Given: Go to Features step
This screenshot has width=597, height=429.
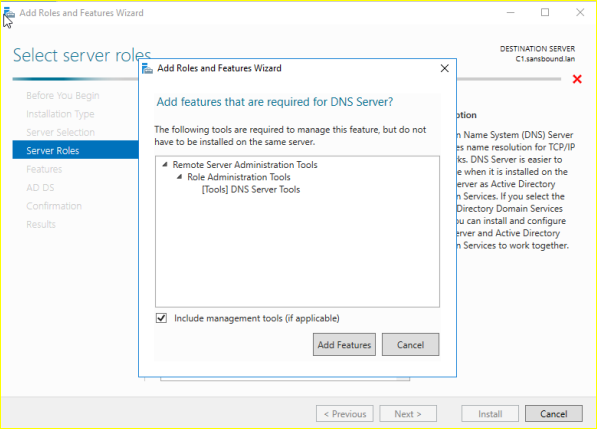Looking at the screenshot, I should [44, 169].
